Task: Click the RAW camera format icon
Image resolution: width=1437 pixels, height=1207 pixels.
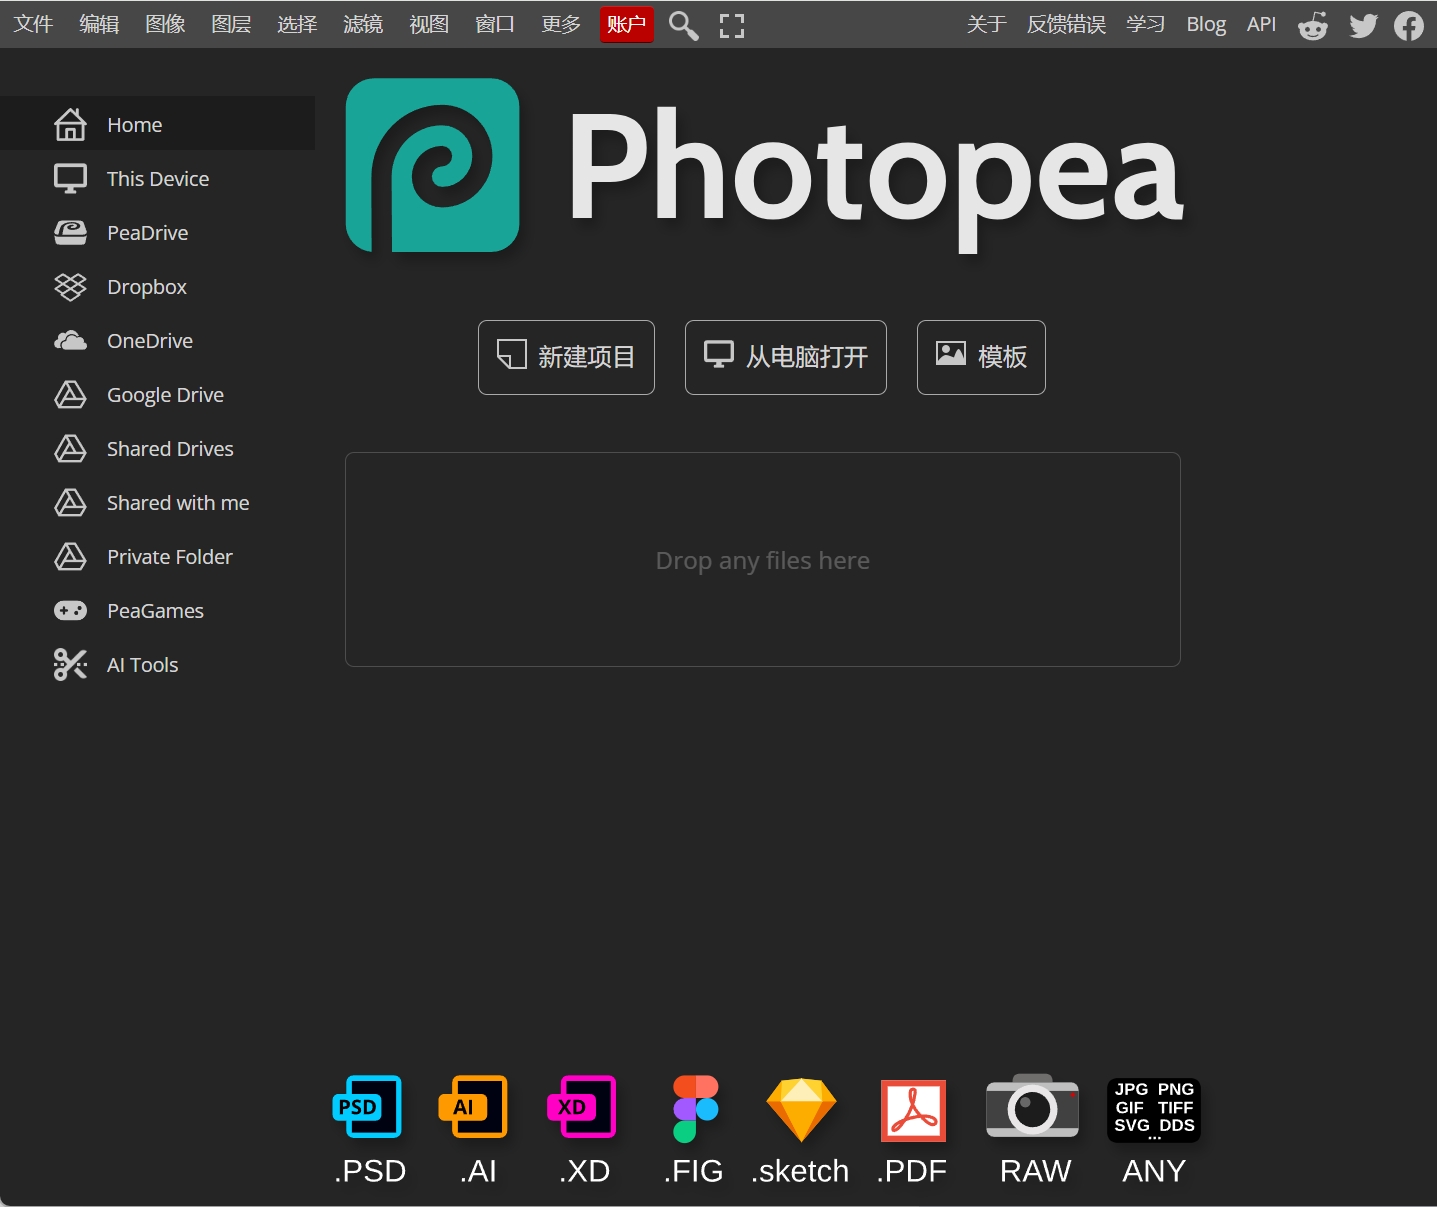Action: 1032,1106
